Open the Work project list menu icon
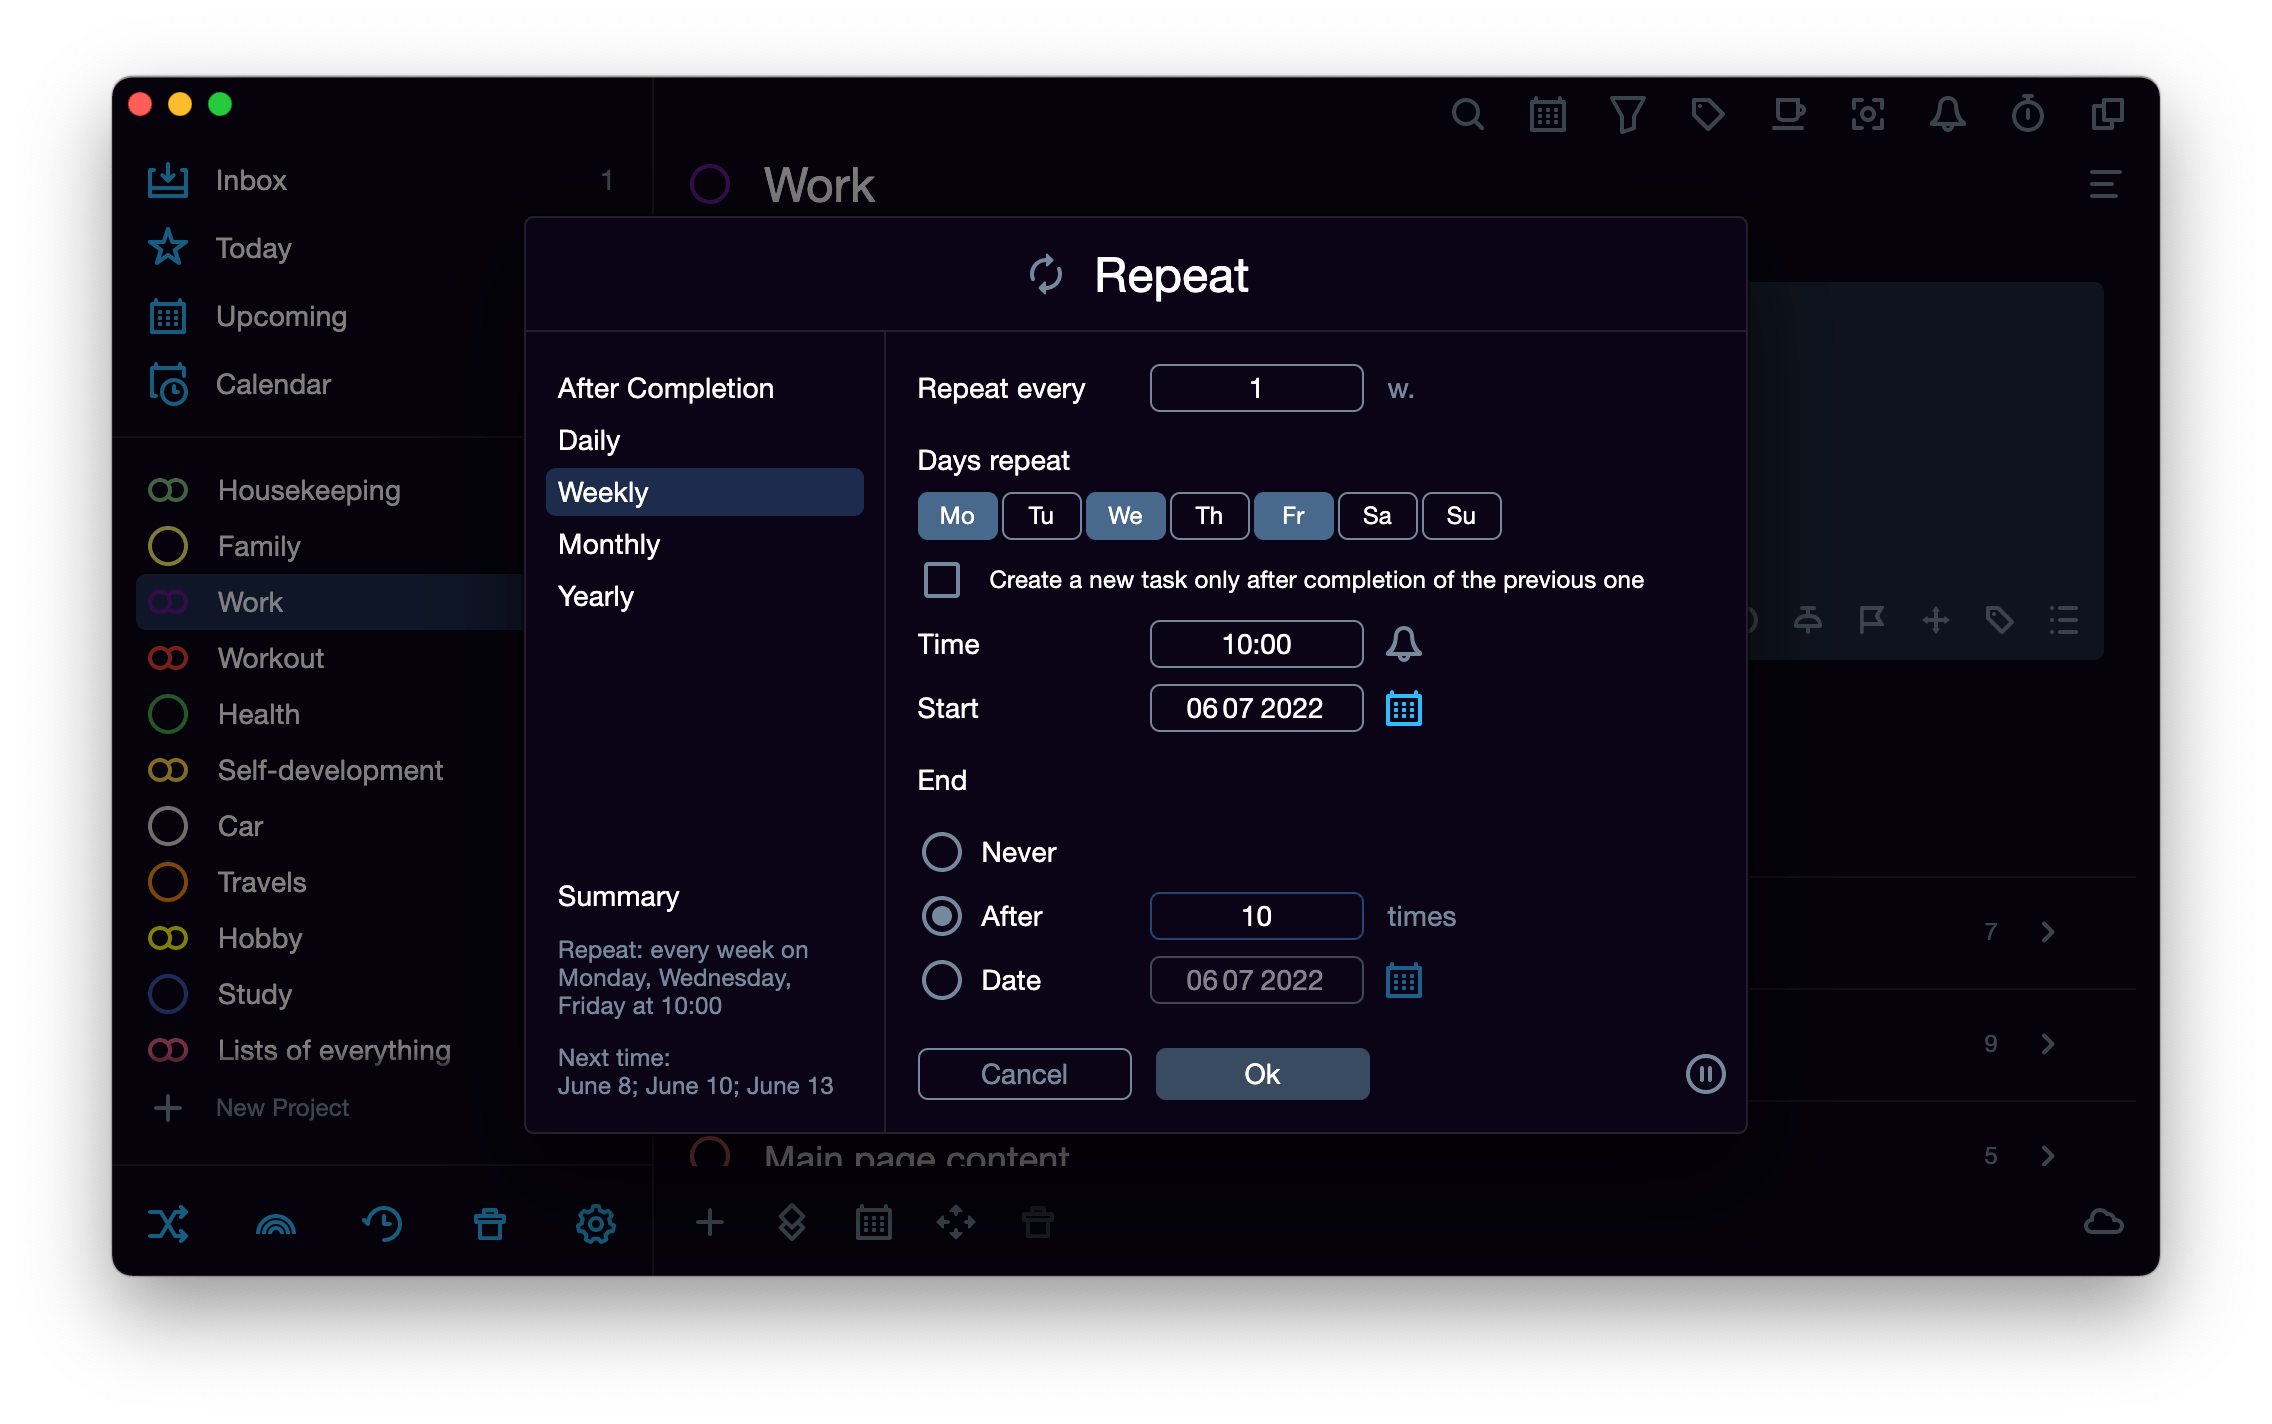Screen dimensions: 2272x1424 coord(2104,184)
